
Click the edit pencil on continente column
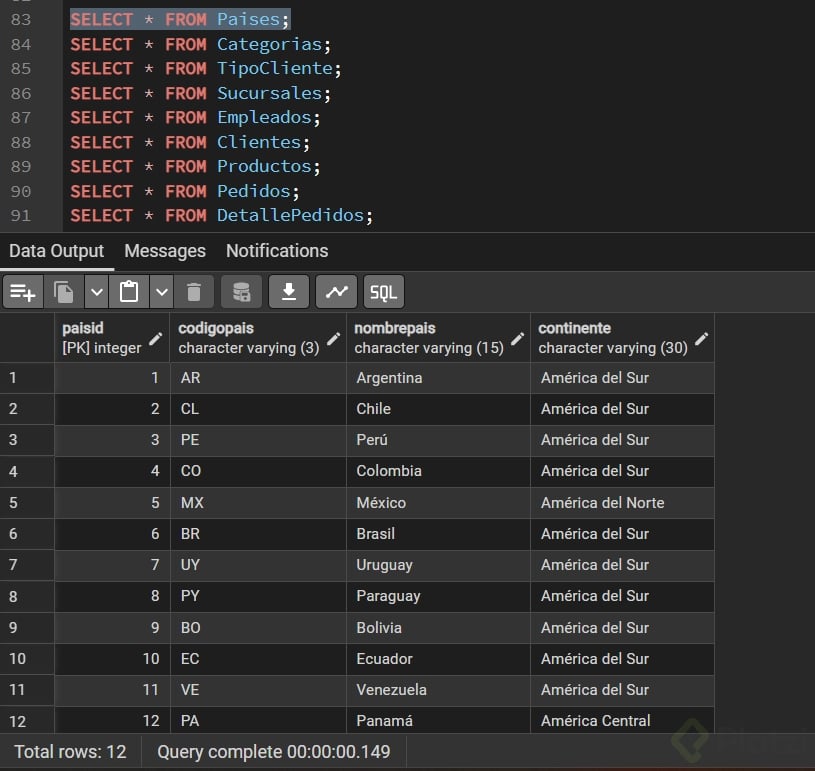coord(702,339)
